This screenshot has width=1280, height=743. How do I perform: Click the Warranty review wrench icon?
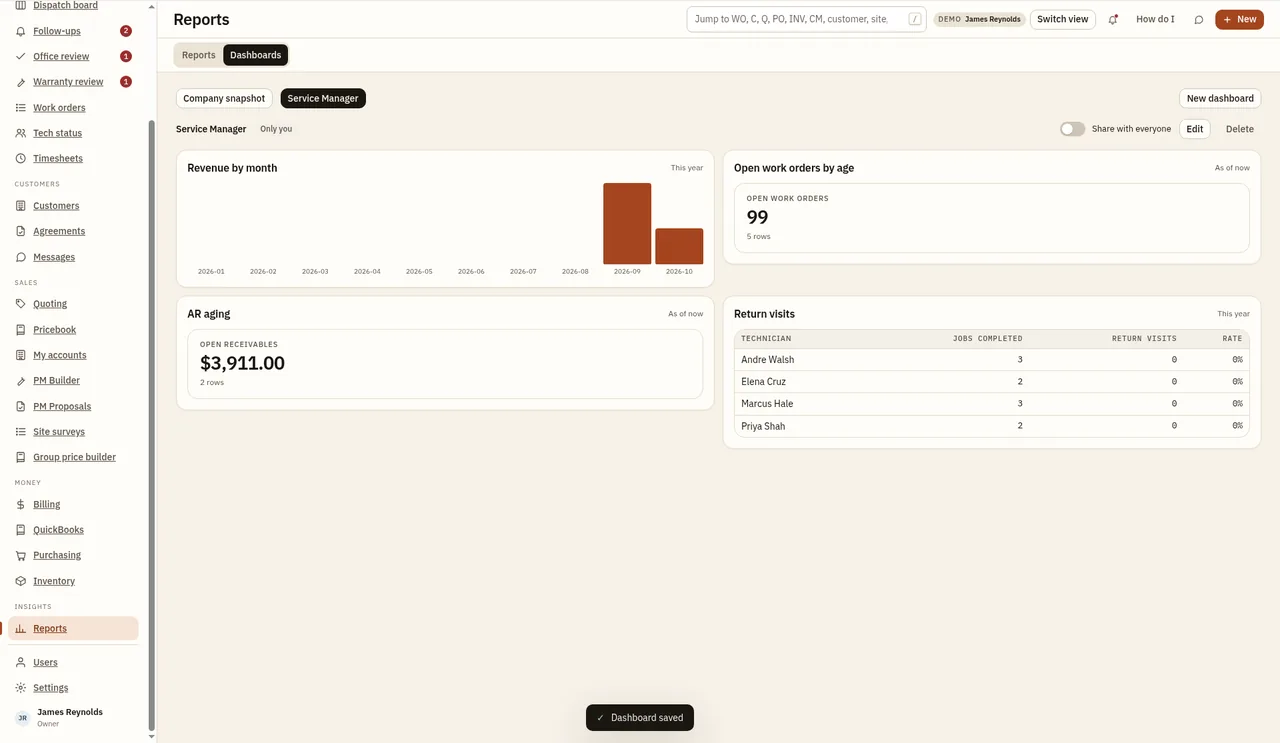(x=21, y=82)
